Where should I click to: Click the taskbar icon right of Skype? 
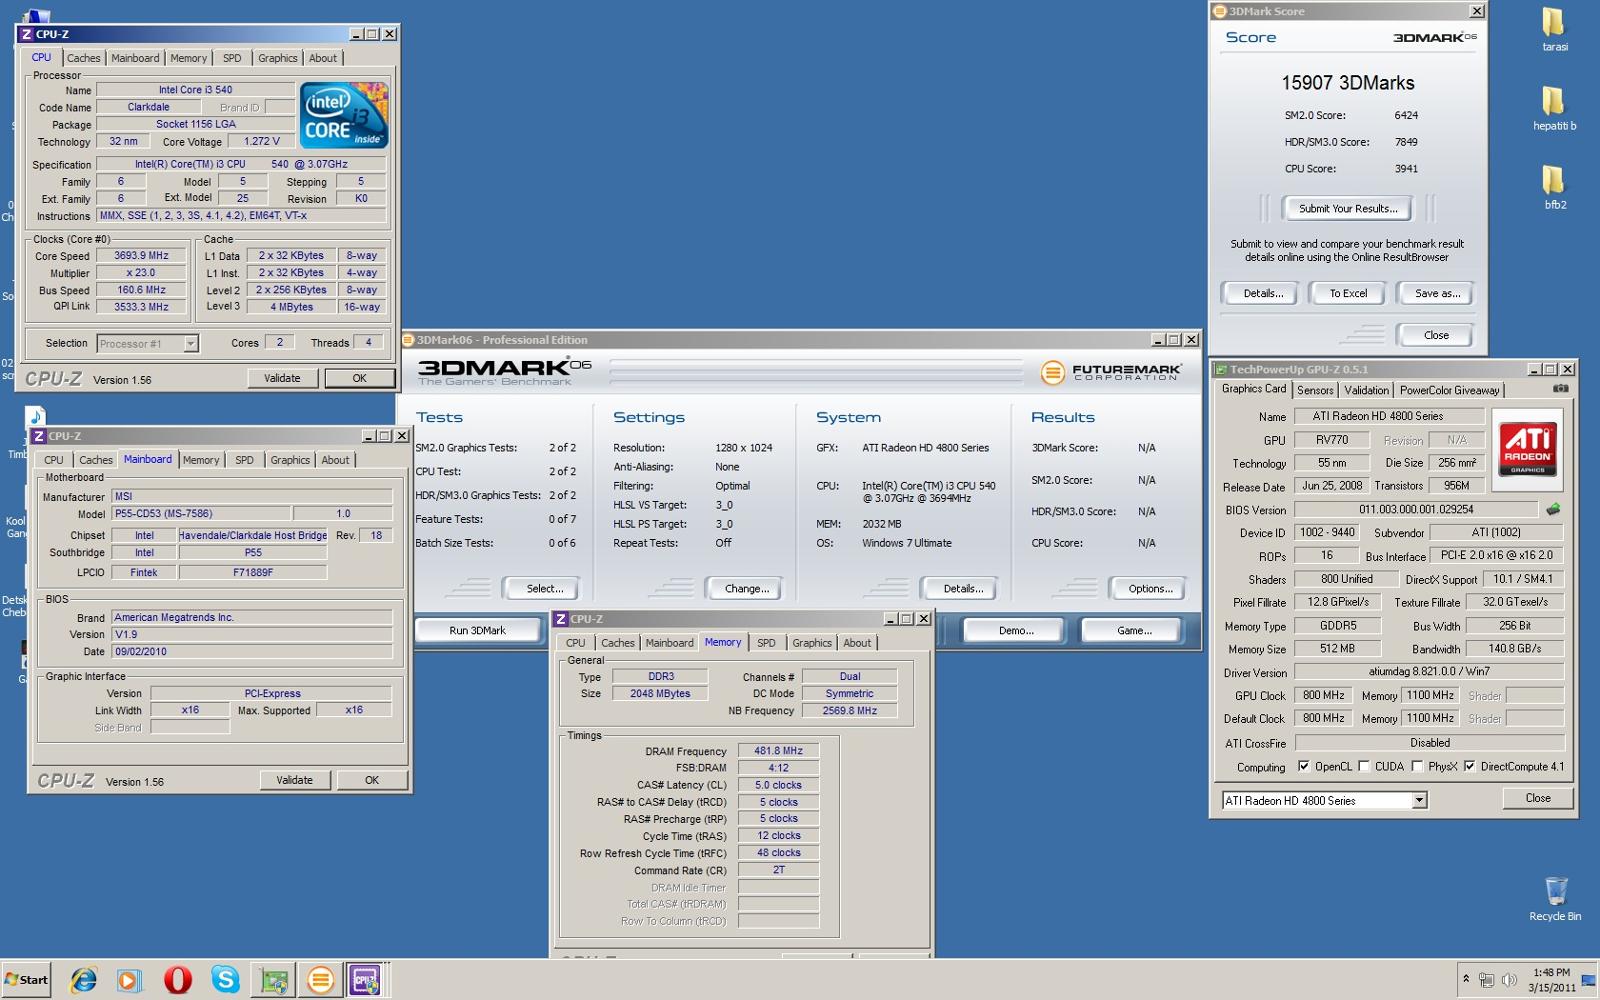273,980
